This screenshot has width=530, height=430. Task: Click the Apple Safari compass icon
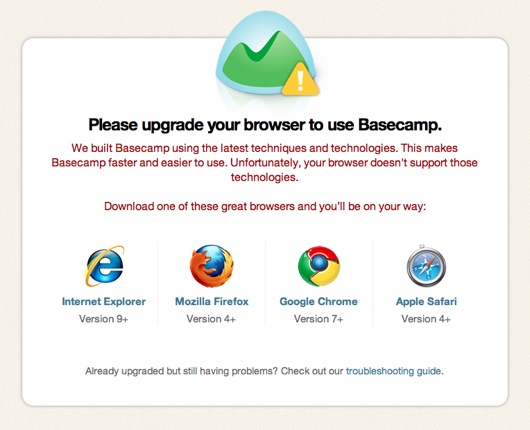[x=426, y=266]
